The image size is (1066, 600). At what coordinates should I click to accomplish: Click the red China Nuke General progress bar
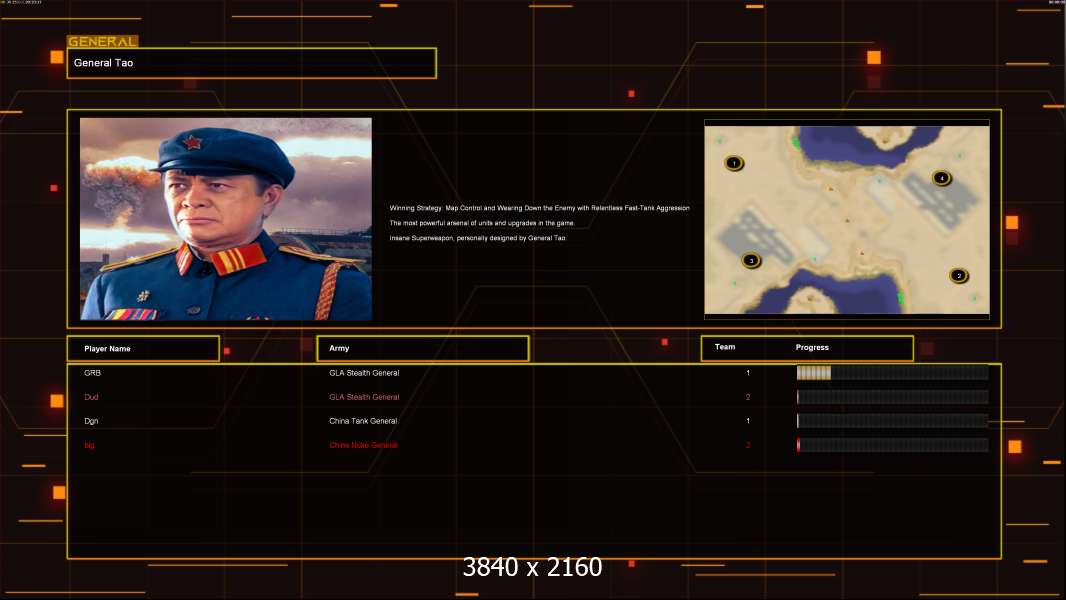pyautogui.click(x=892, y=445)
